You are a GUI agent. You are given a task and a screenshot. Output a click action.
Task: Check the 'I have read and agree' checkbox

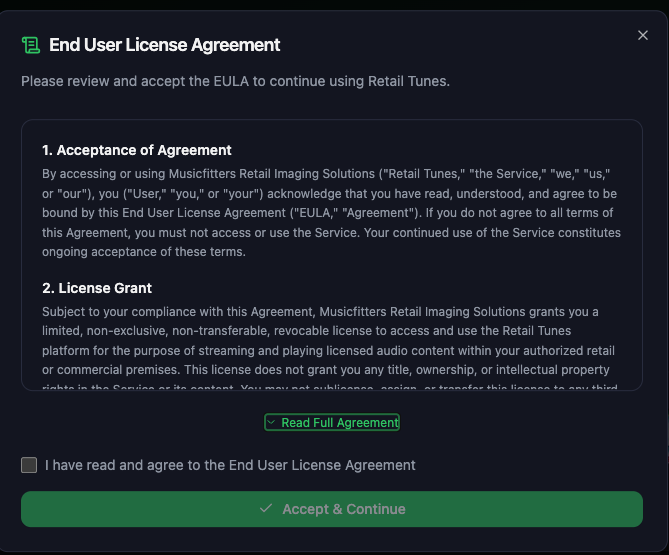point(29,465)
